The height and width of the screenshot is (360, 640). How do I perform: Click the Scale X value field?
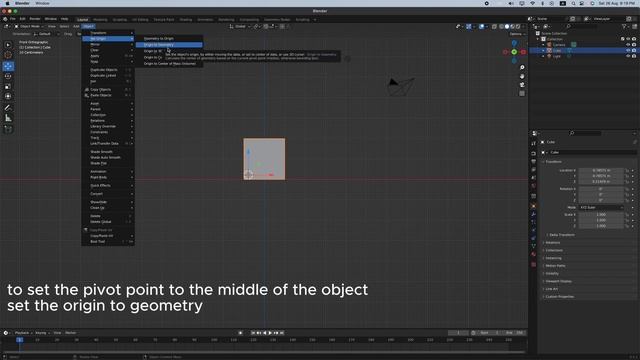[x=601, y=214]
